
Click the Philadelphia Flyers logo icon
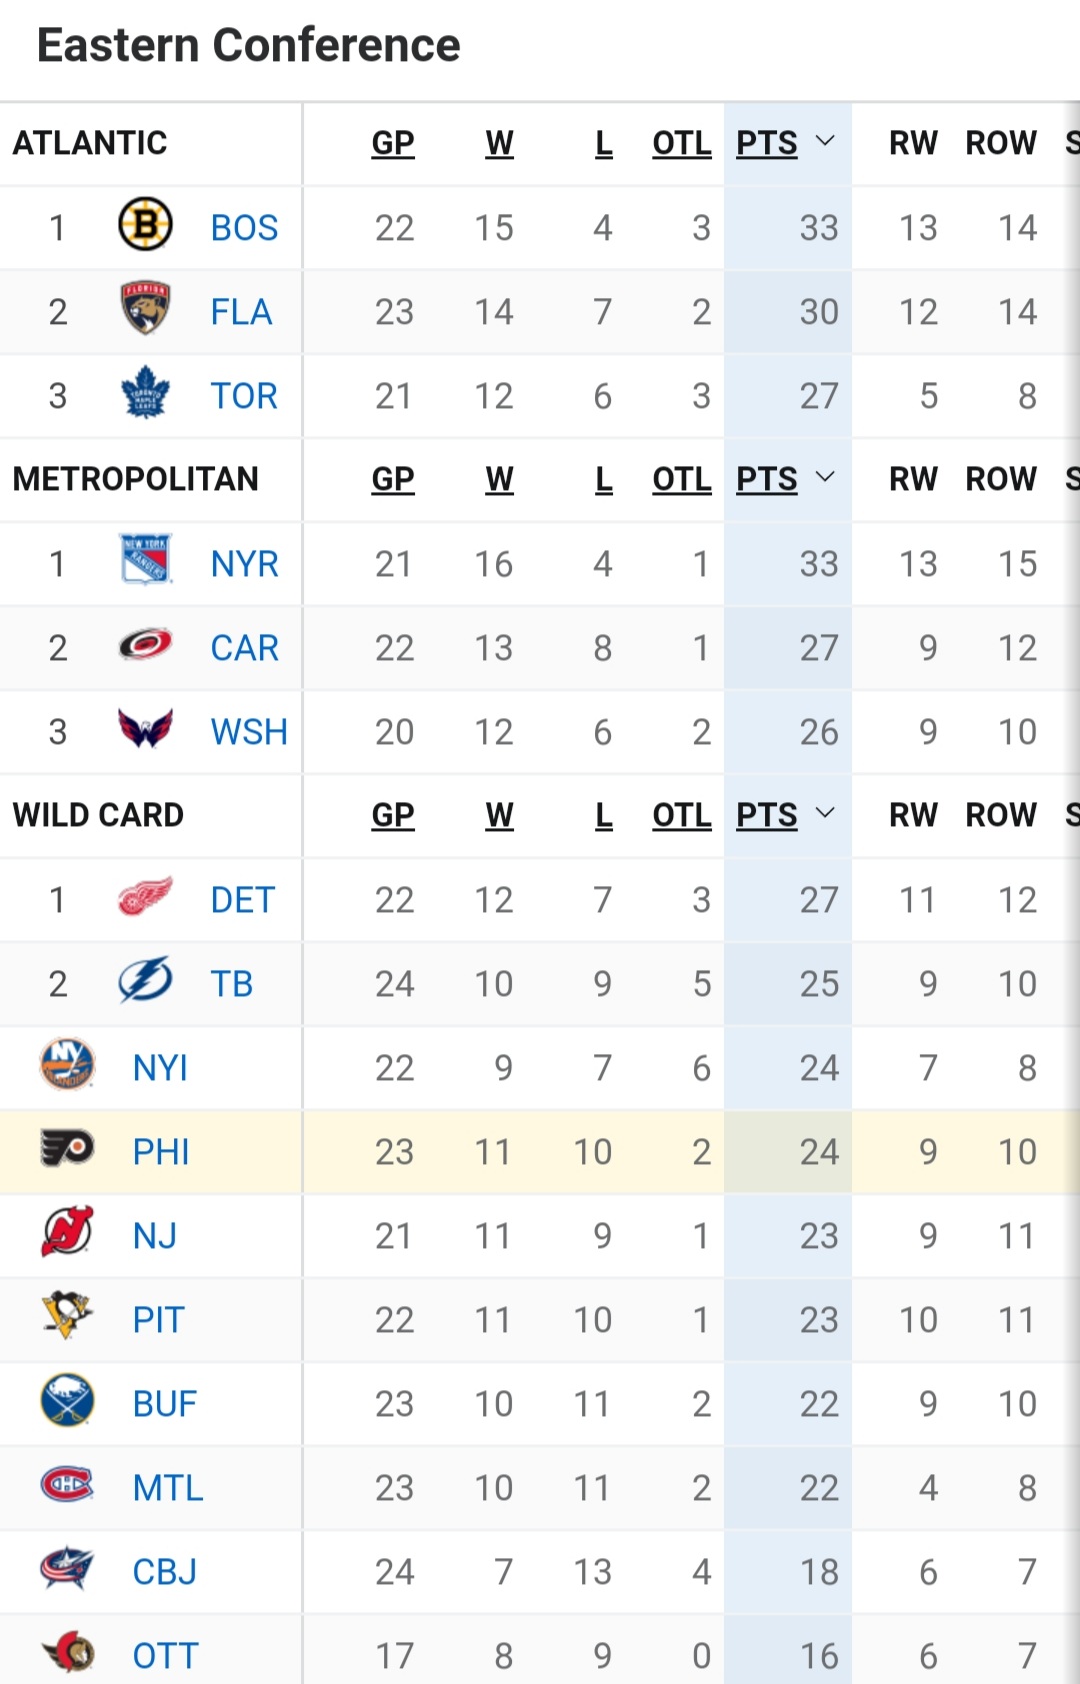click(67, 1148)
